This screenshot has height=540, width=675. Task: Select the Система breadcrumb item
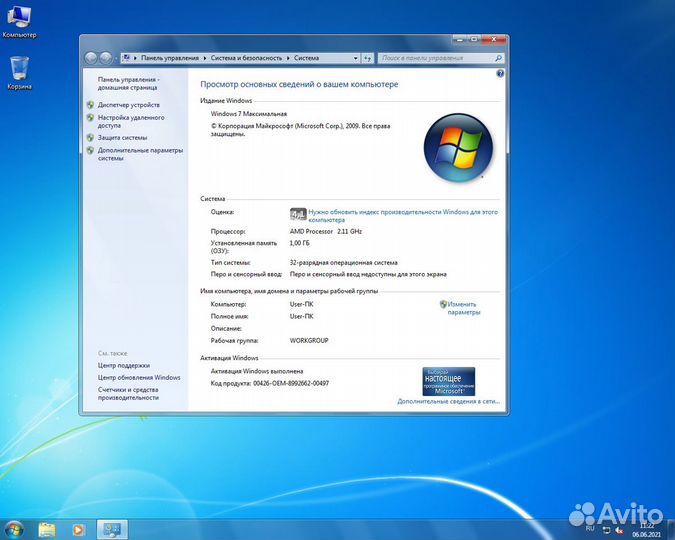pyautogui.click(x=307, y=58)
